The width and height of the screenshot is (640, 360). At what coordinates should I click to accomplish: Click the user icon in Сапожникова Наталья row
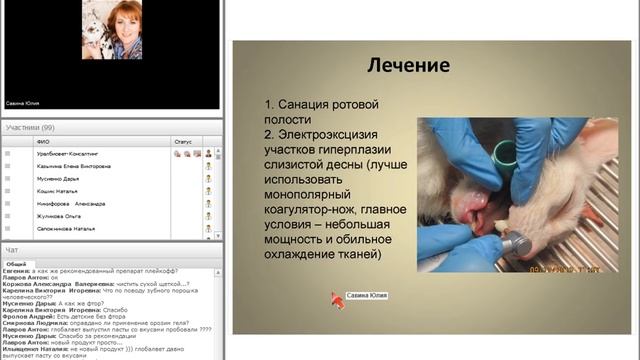point(209,229)
